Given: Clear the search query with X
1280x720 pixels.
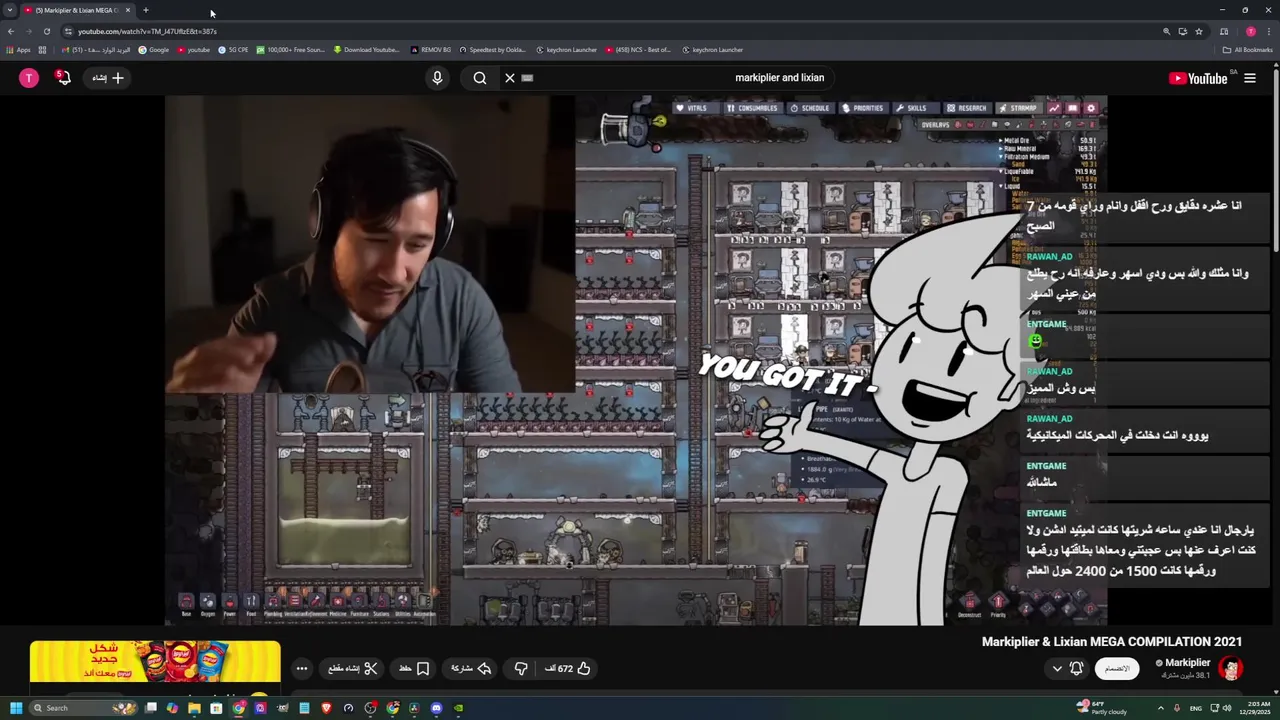Looking at the screenshot, I should (x=510, y=78).
